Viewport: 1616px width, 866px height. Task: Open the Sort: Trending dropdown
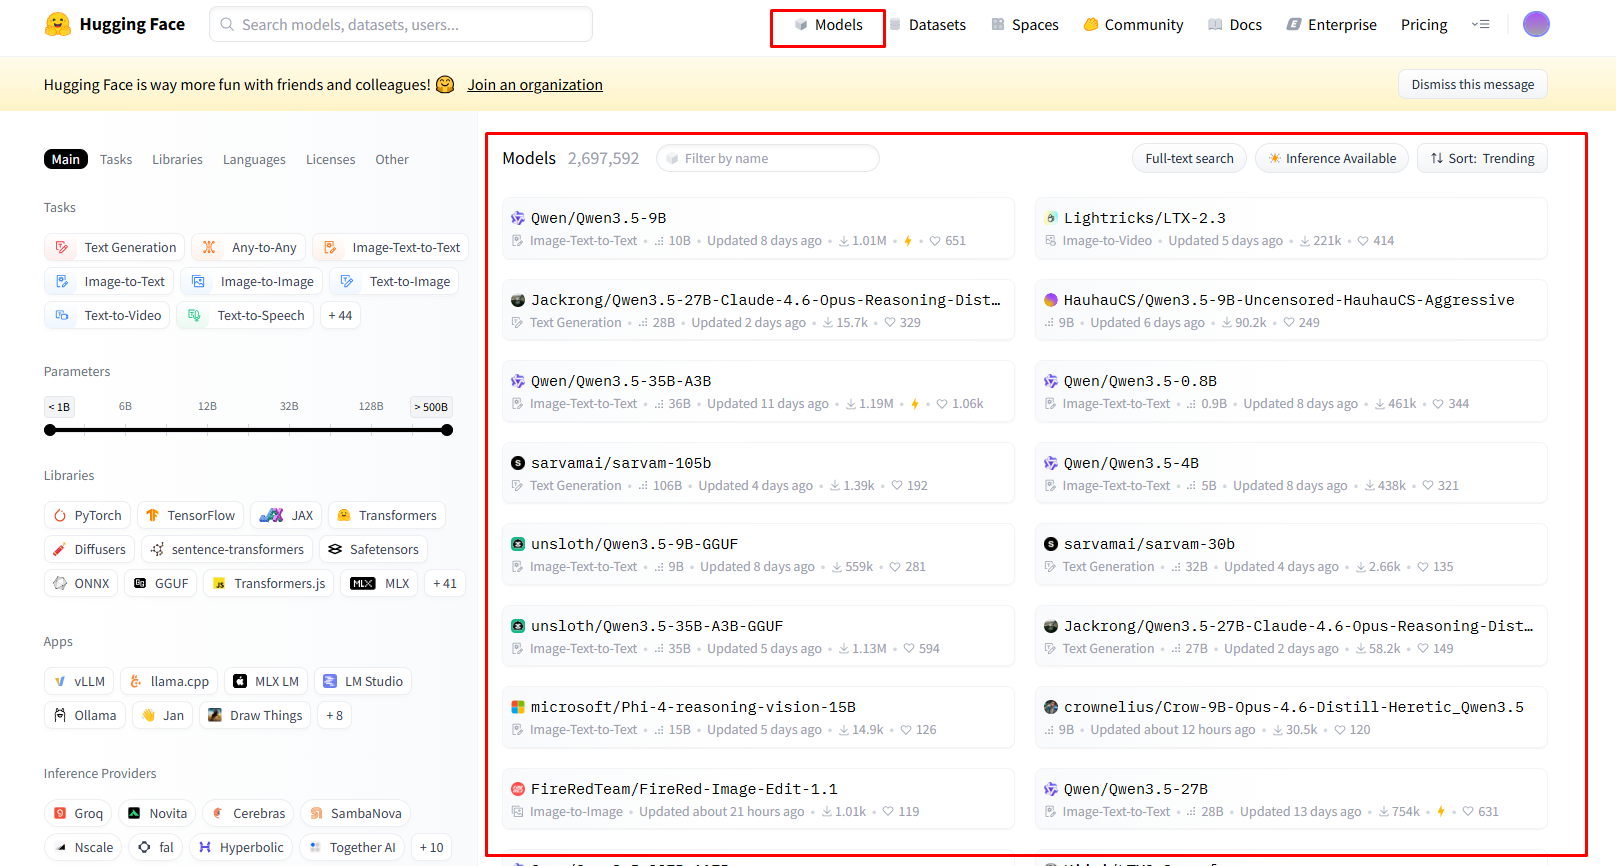click(x=1482, y=158)
